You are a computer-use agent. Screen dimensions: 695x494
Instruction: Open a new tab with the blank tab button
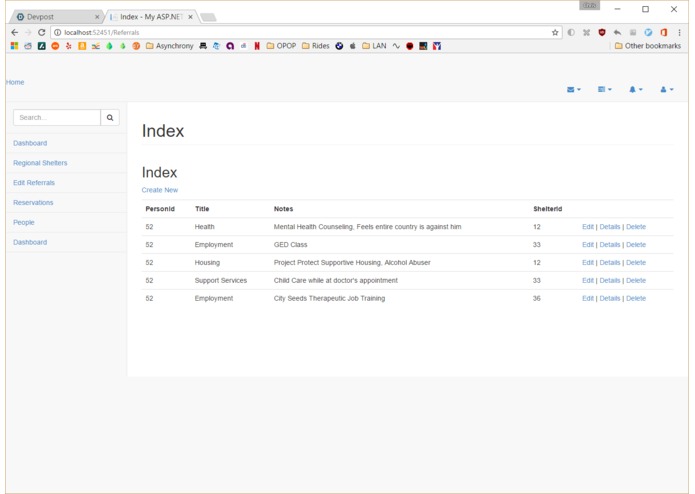pyautogui.click(x=208, y=17)
